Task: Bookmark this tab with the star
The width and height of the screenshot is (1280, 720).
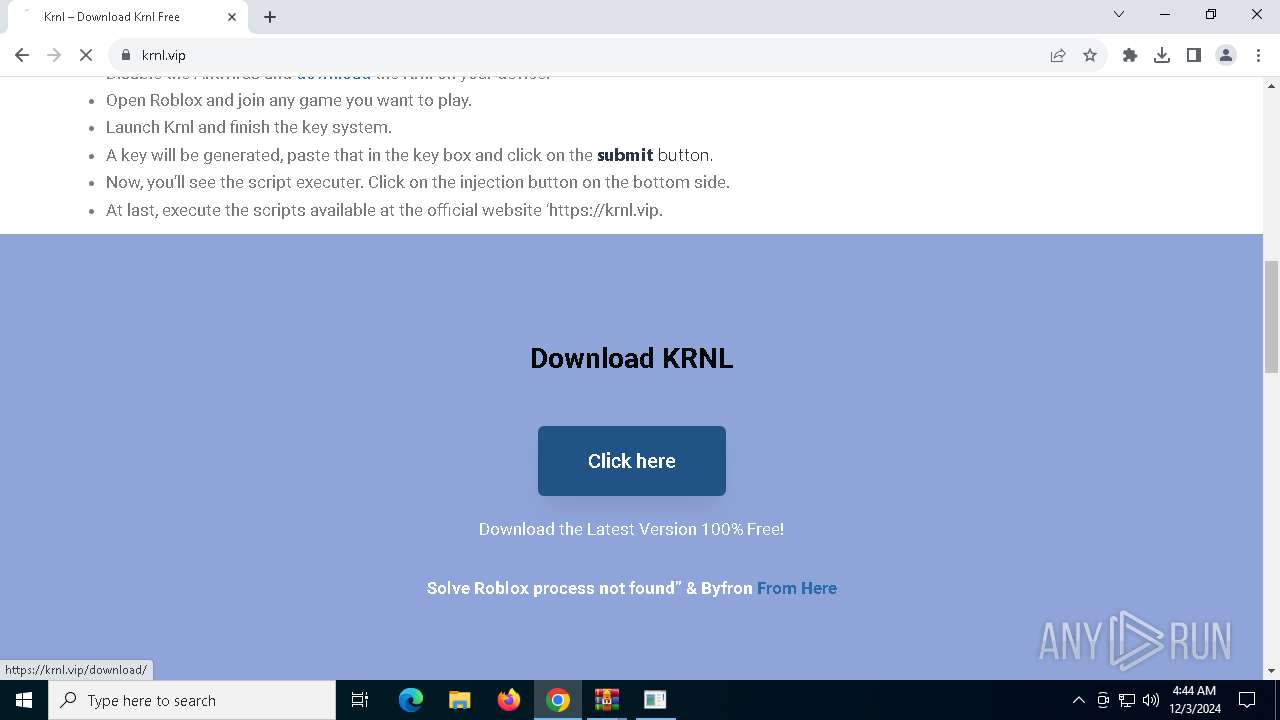Action: (1090, 55)
